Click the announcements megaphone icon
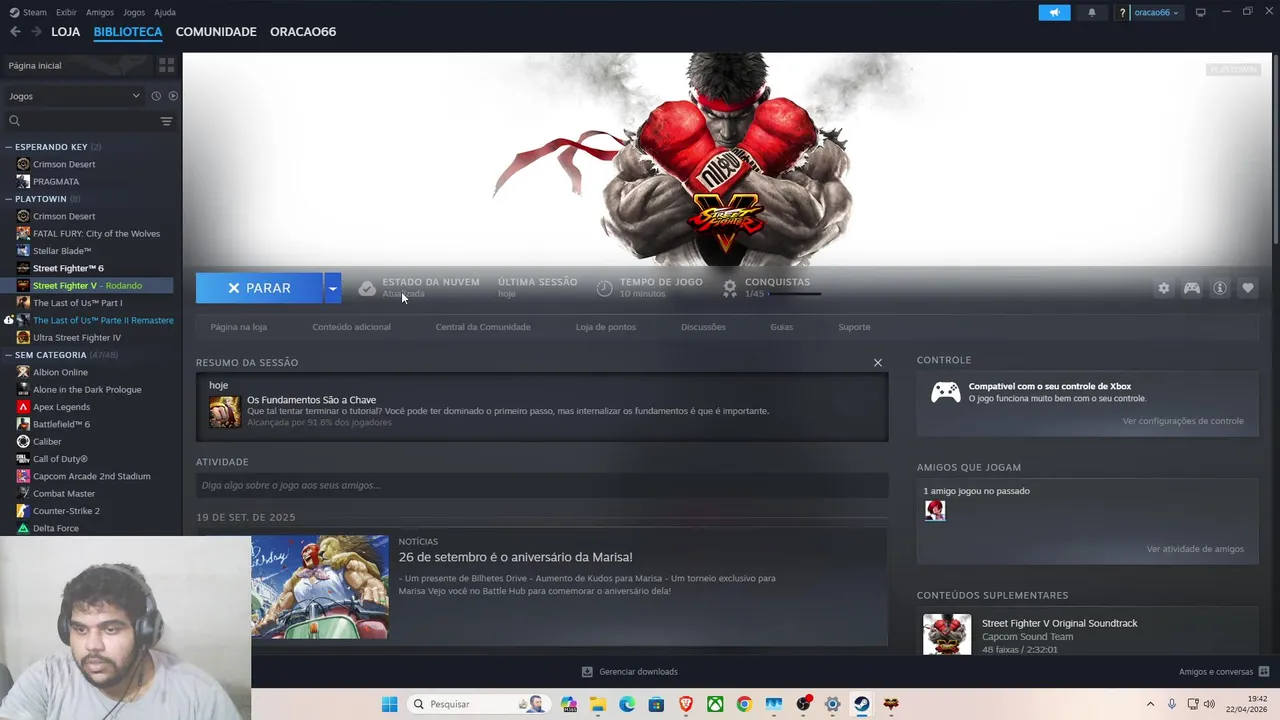The height and width of the screenshot is (720, 1280). 1054,12
